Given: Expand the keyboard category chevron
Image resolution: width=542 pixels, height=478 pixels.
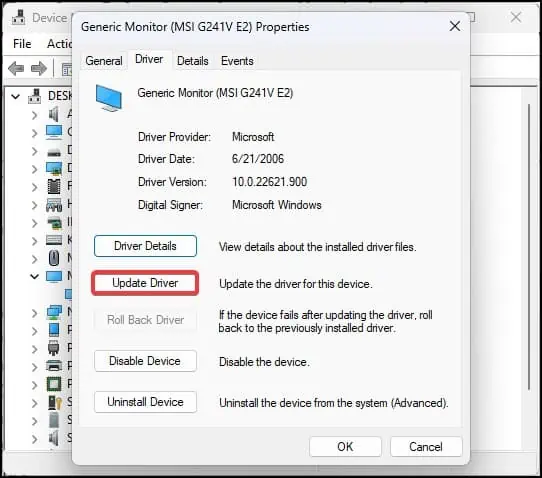Looking at the screenshot, I should [34, 240].
